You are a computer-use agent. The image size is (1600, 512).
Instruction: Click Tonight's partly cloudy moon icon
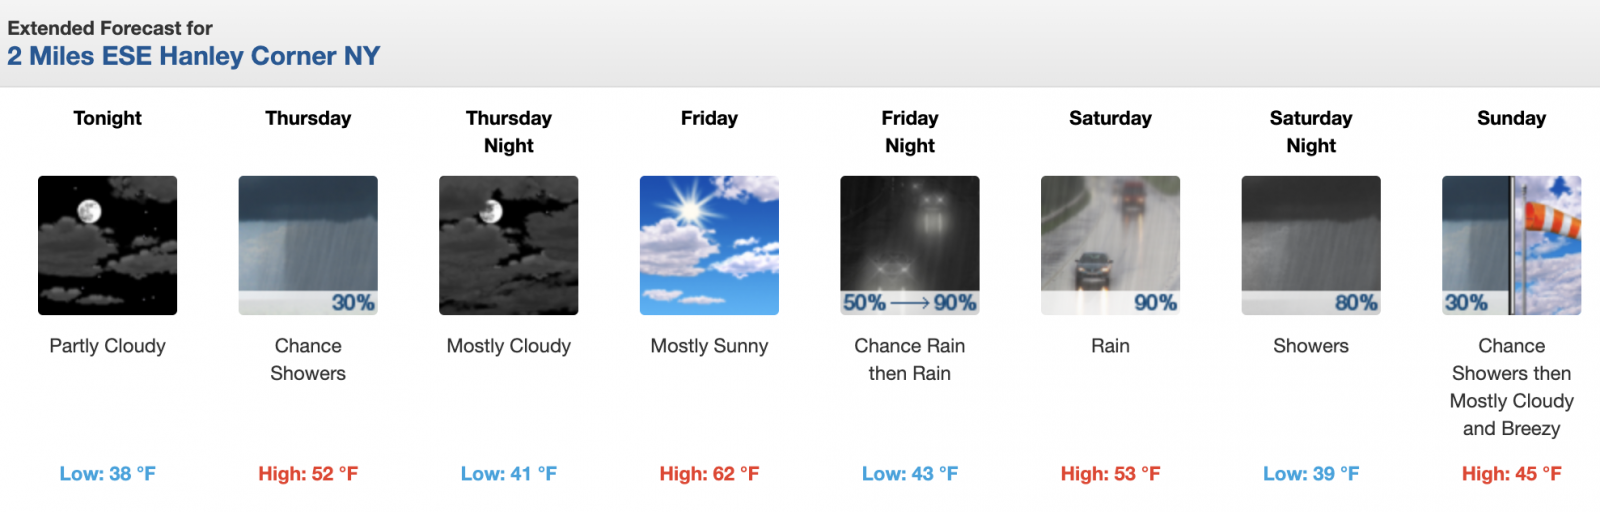(x=107, y=245)
